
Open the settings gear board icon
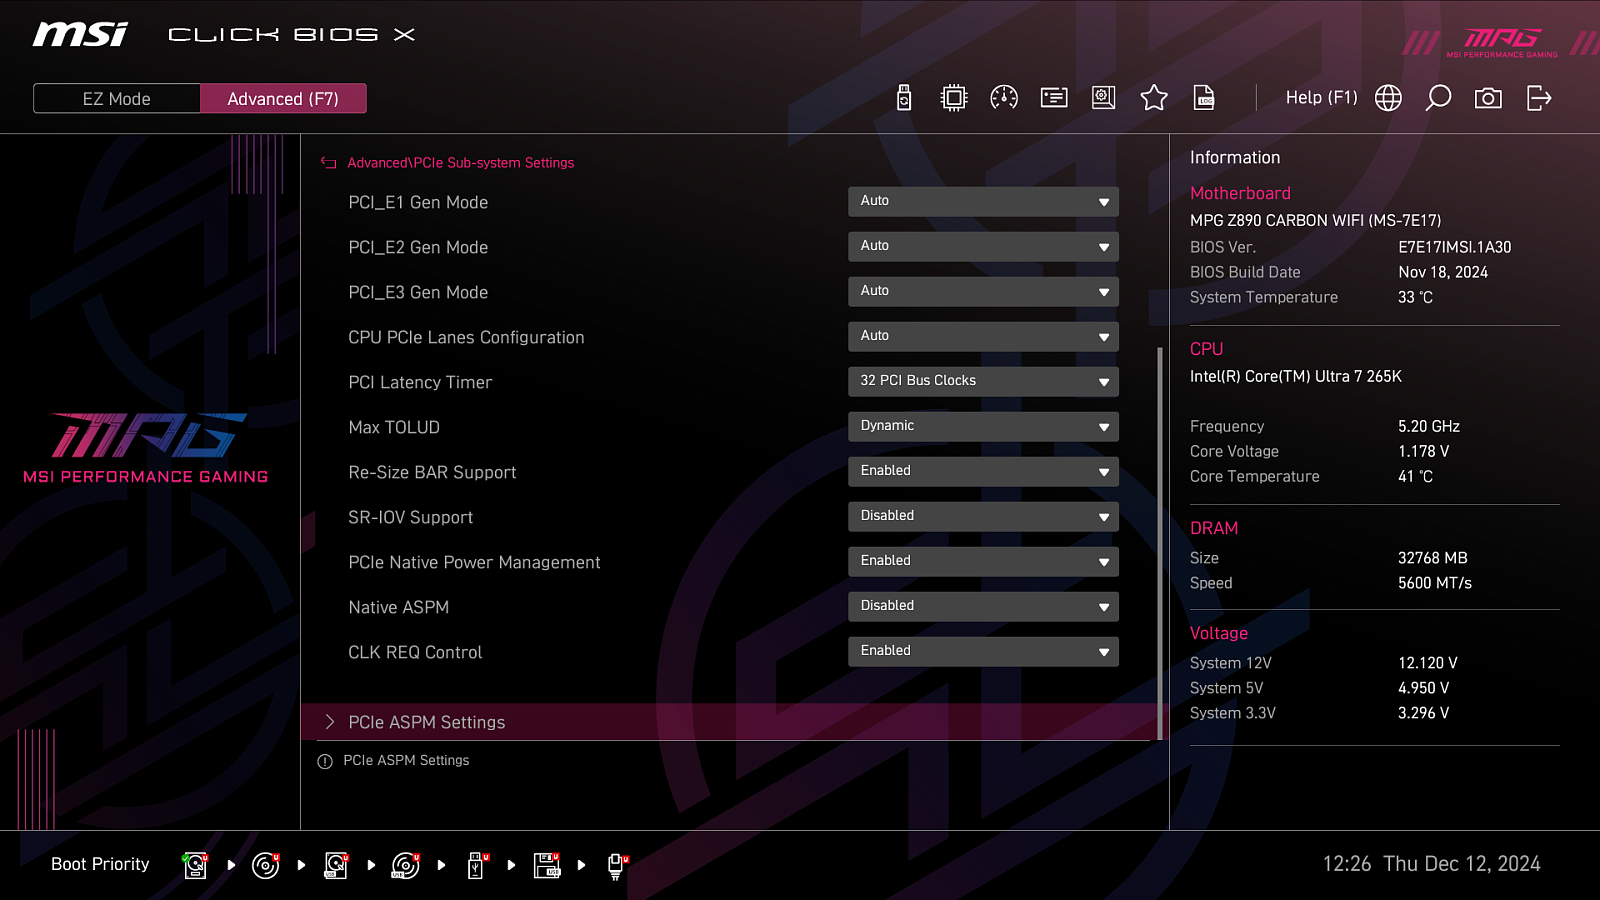[x=1104, y=98]
